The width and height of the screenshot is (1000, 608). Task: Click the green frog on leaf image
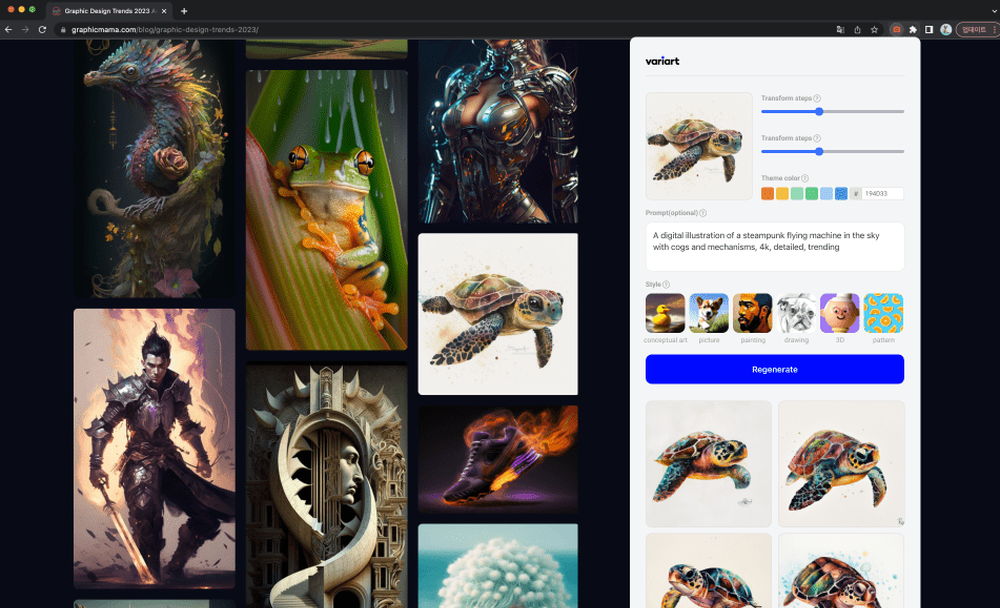tap(327, 210)
